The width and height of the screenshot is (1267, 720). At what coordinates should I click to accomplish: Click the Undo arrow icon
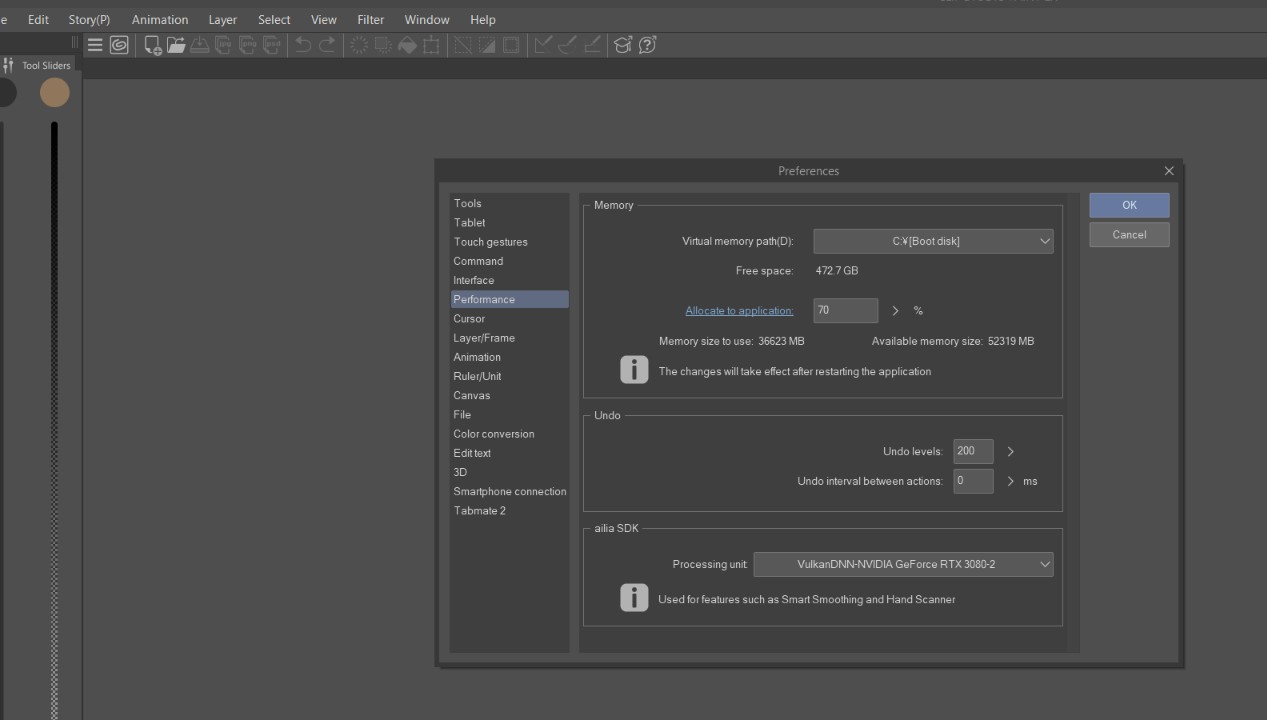coord(302,45)
